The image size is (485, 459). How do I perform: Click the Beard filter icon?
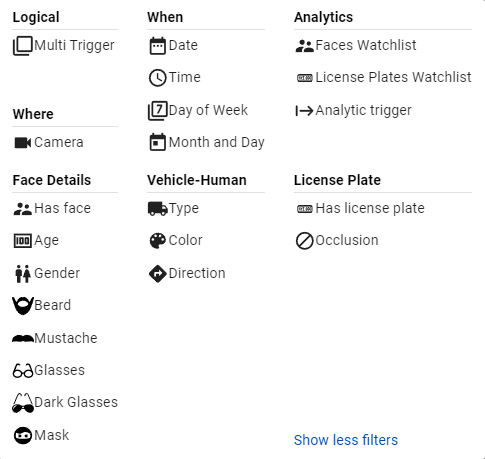pyautogui.click(x=23, y=306)
